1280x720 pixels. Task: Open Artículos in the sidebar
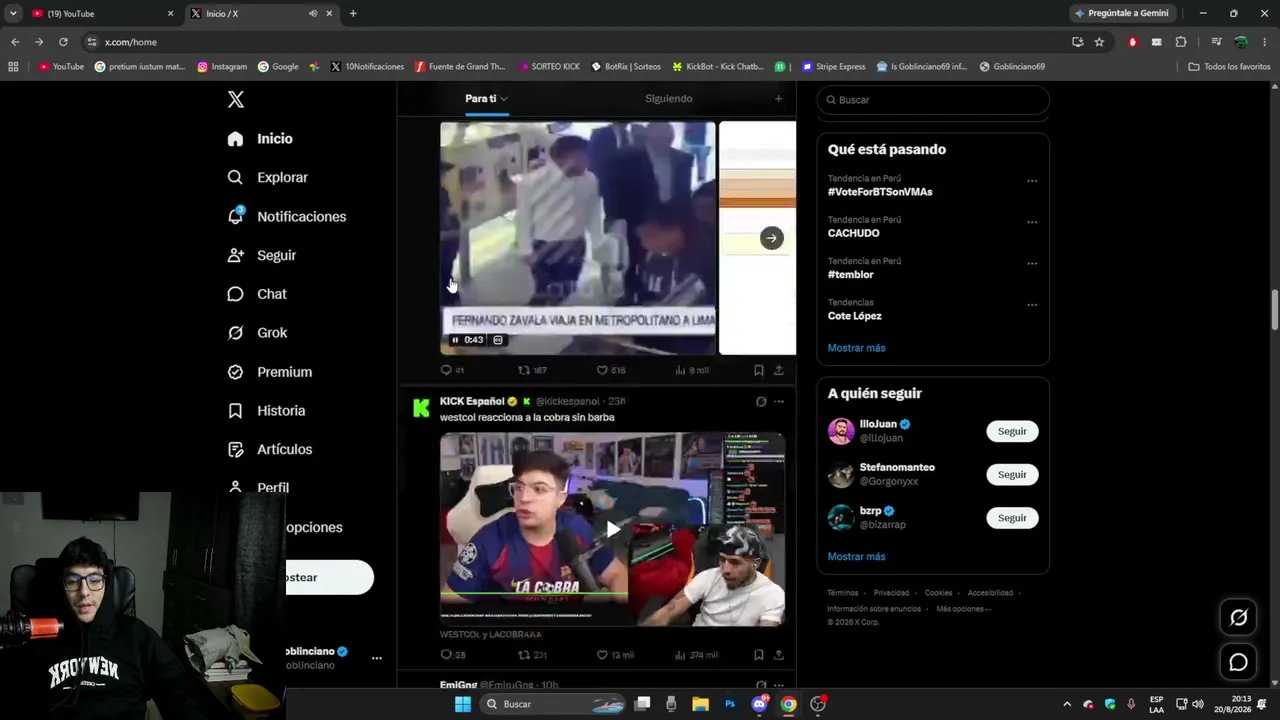[x=270, y=449]
